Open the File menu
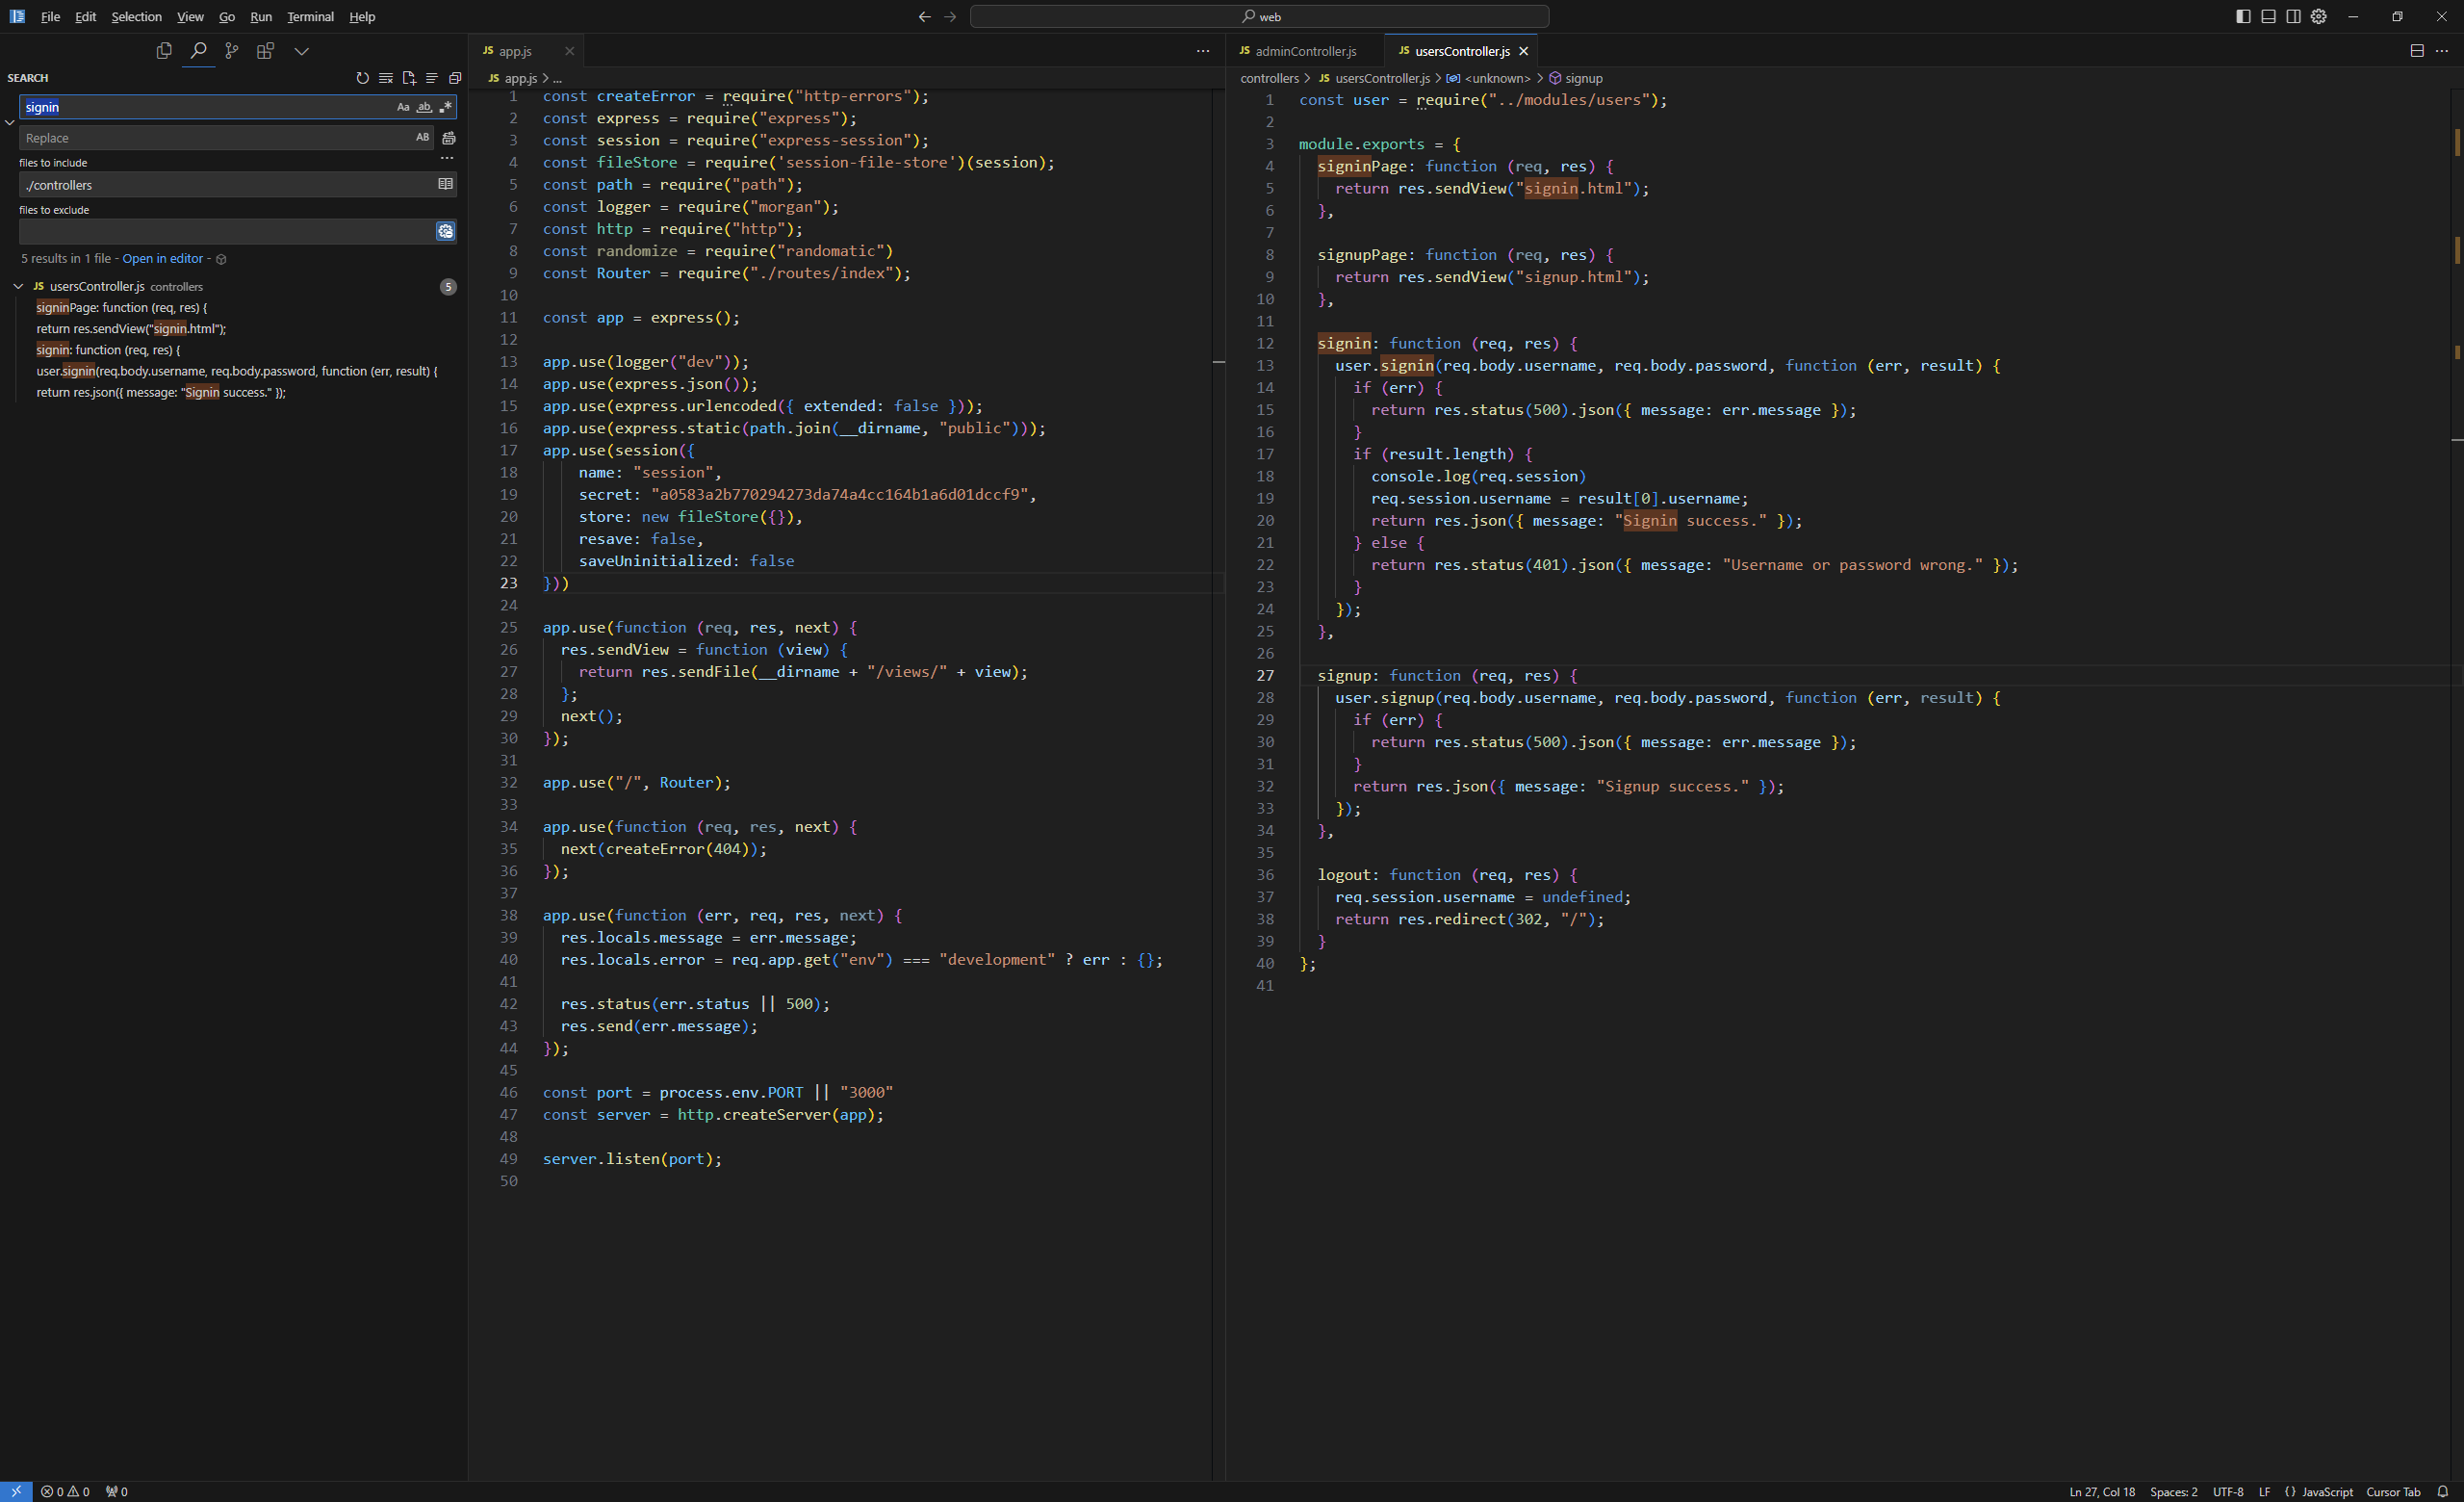 [x=50, y=16]
